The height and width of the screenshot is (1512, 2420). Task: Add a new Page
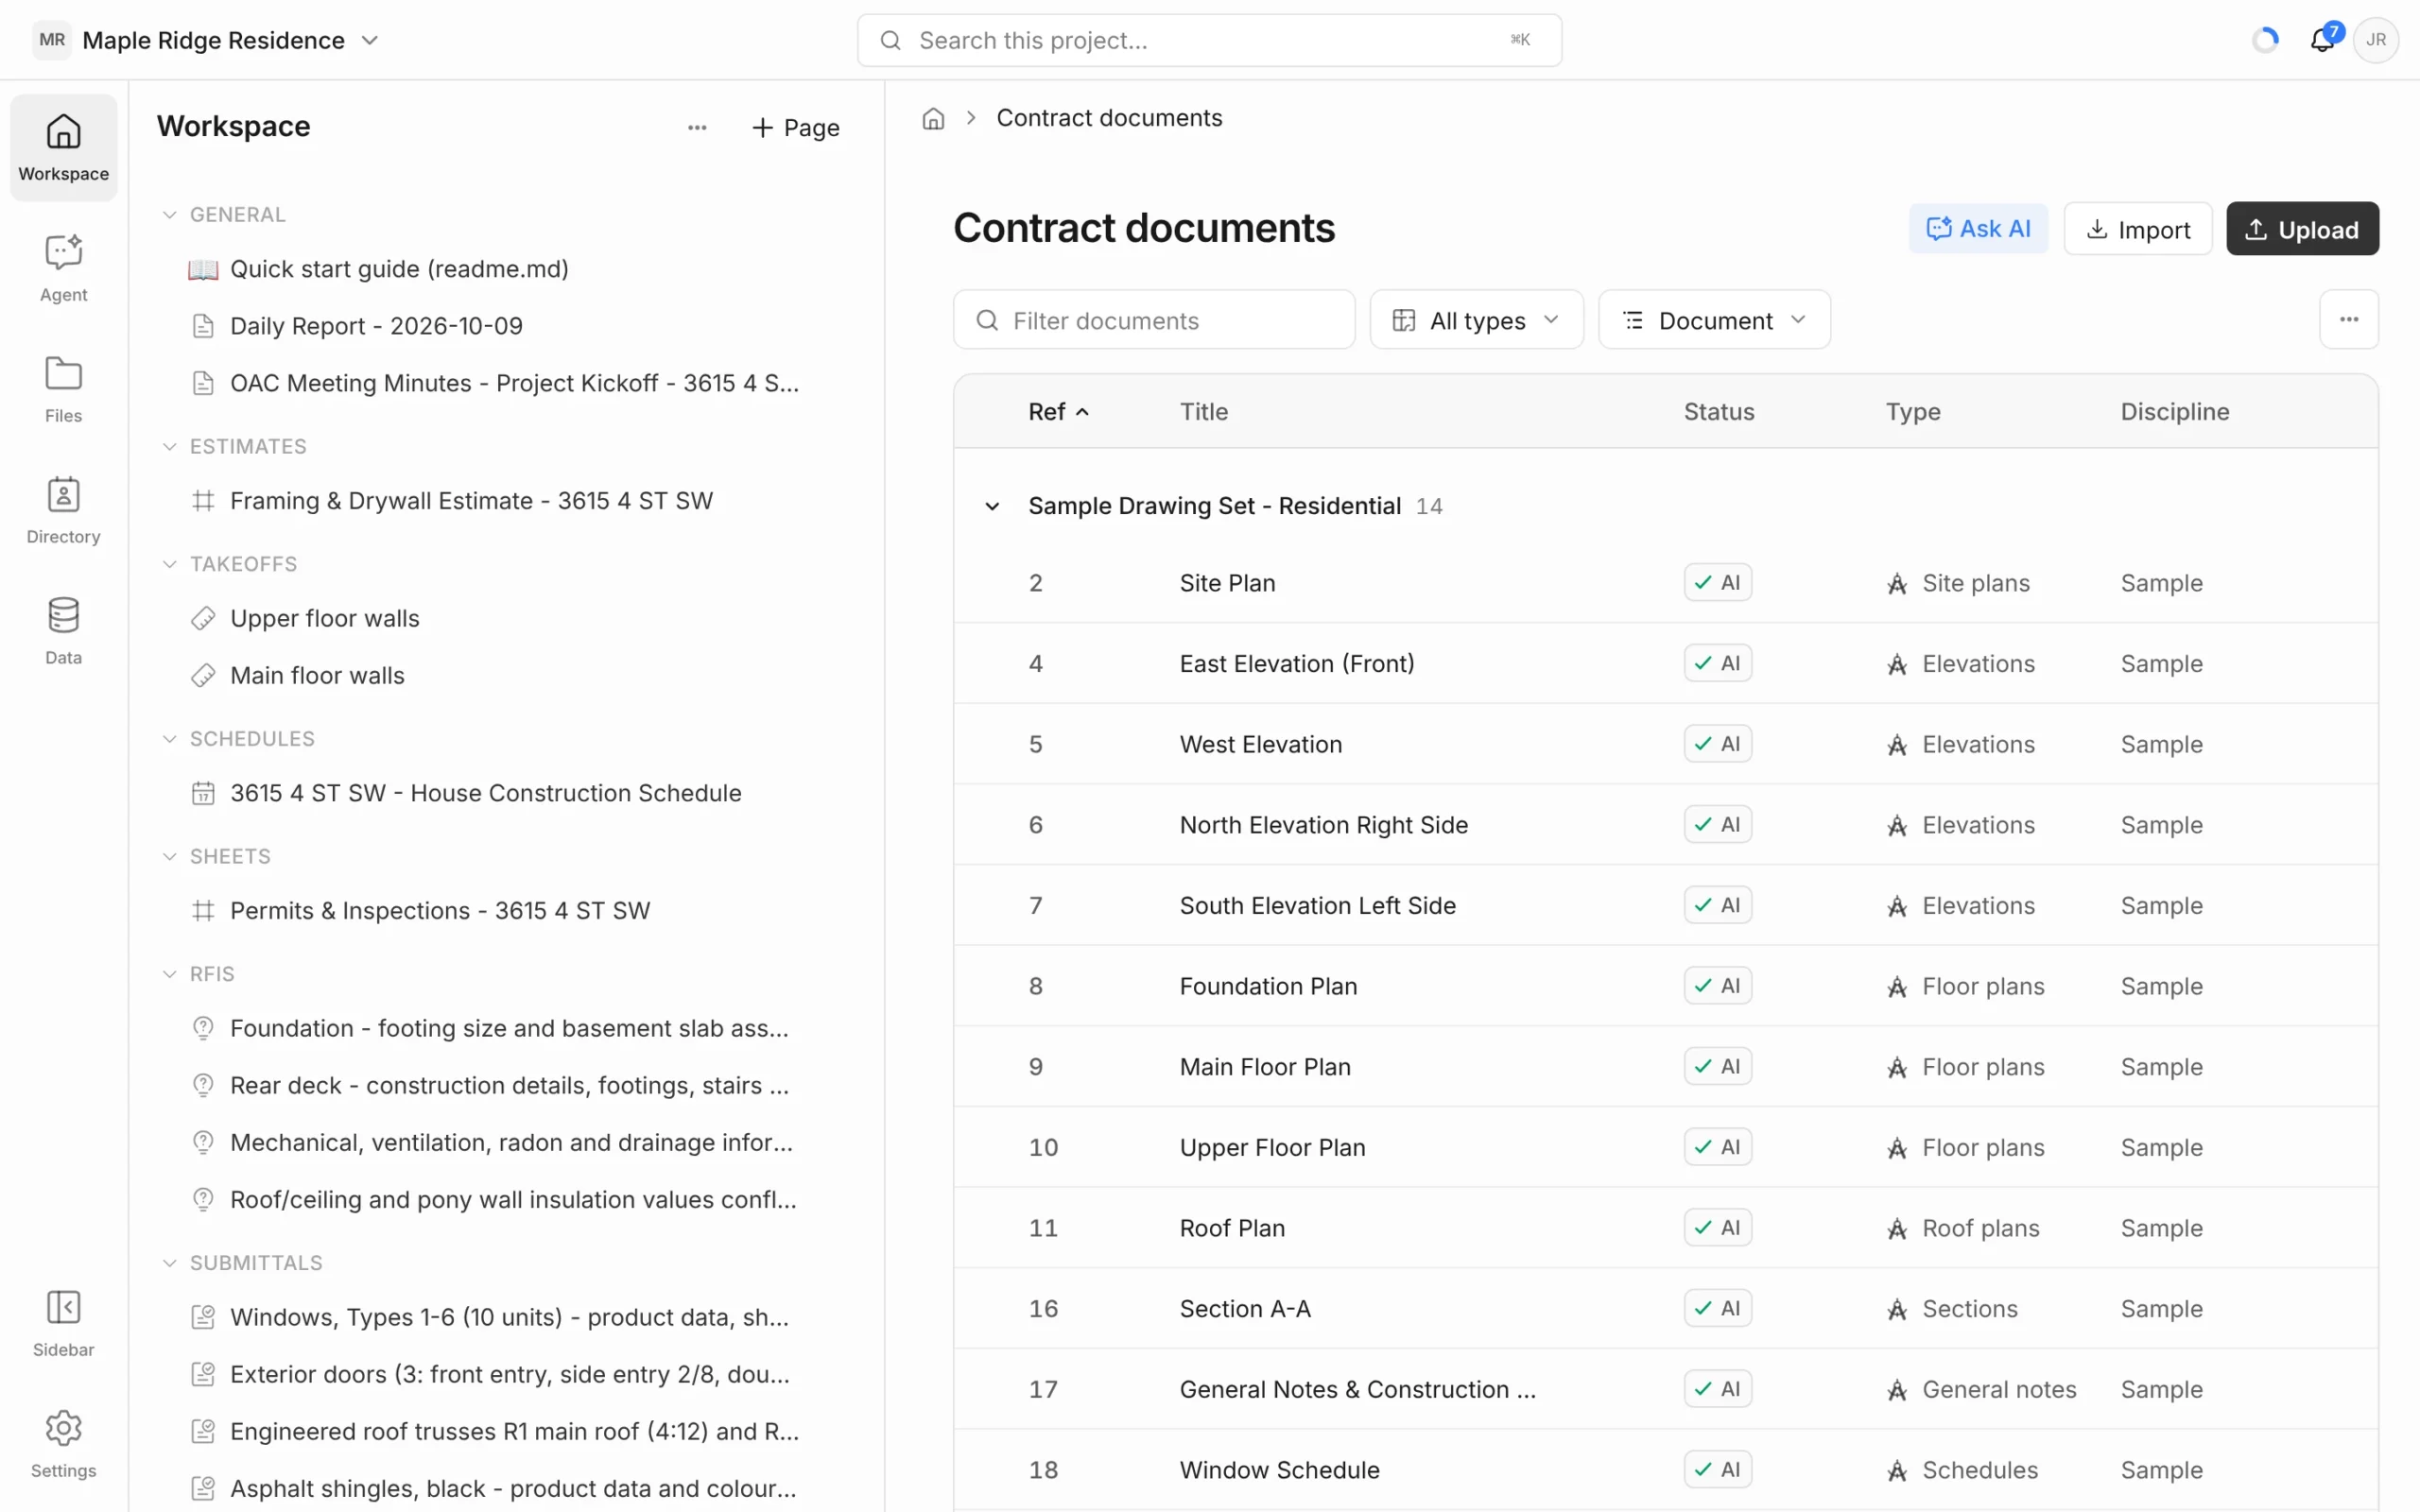(795, 127)
